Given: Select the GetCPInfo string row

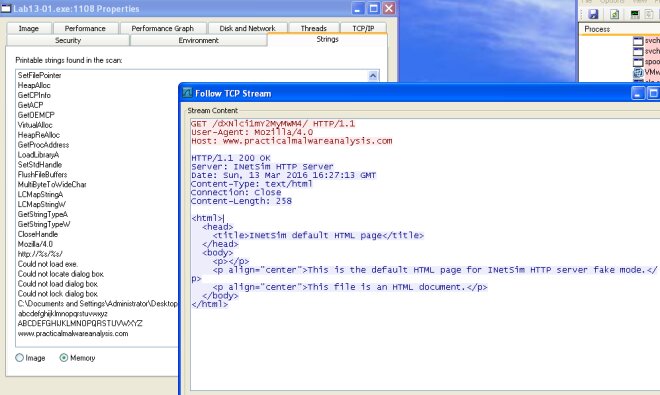Looking at the screenshot, I should click(x=34, y=95).
